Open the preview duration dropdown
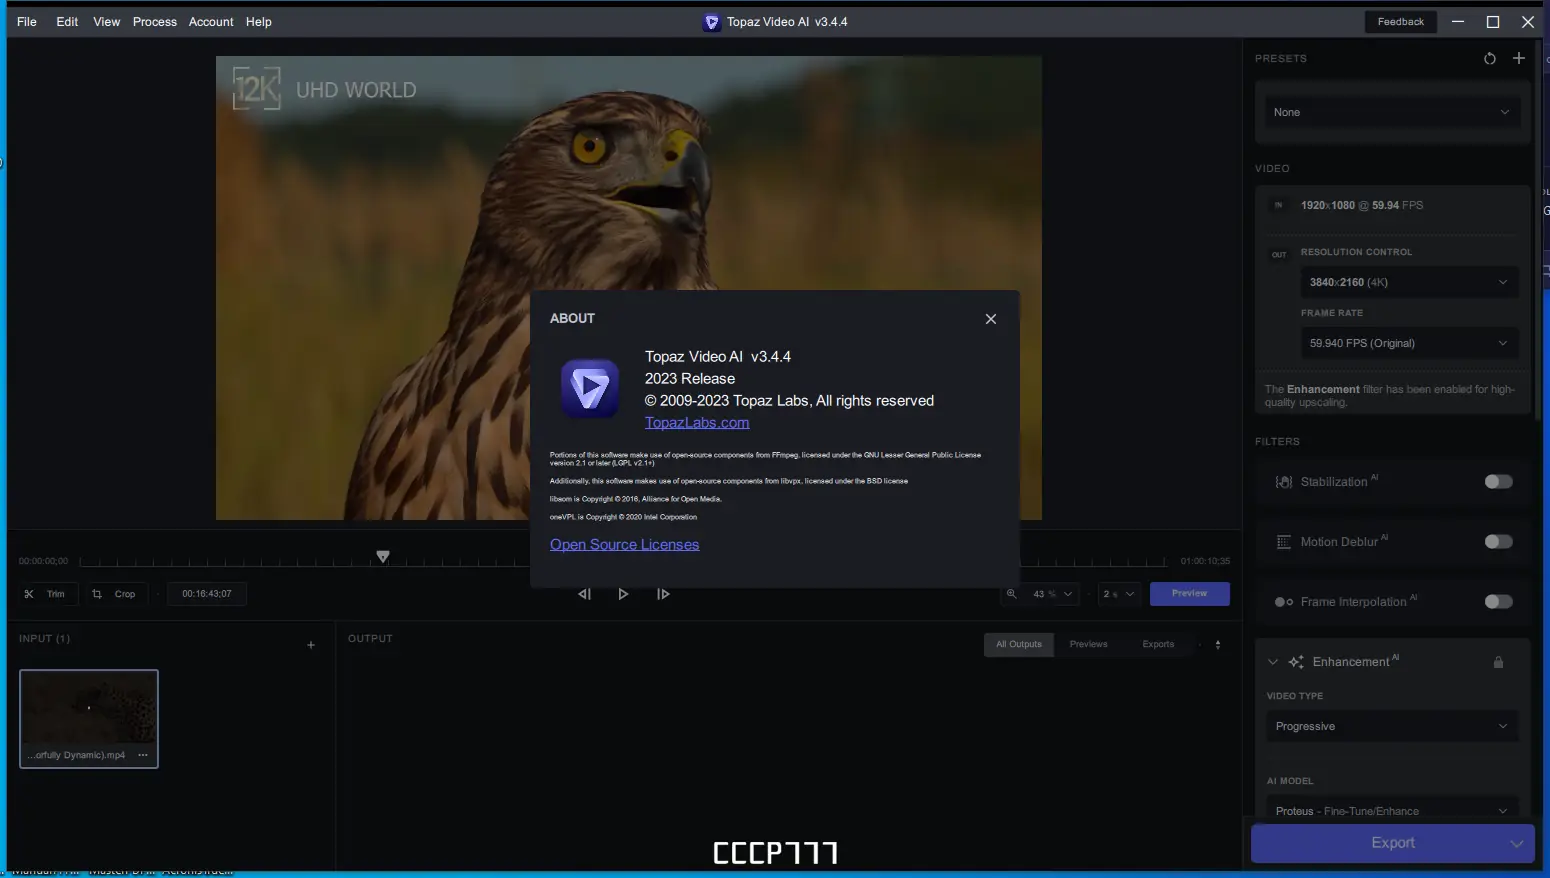Image resolution: width=1550 pixels, height=878 pixels. pos(1119,594)
